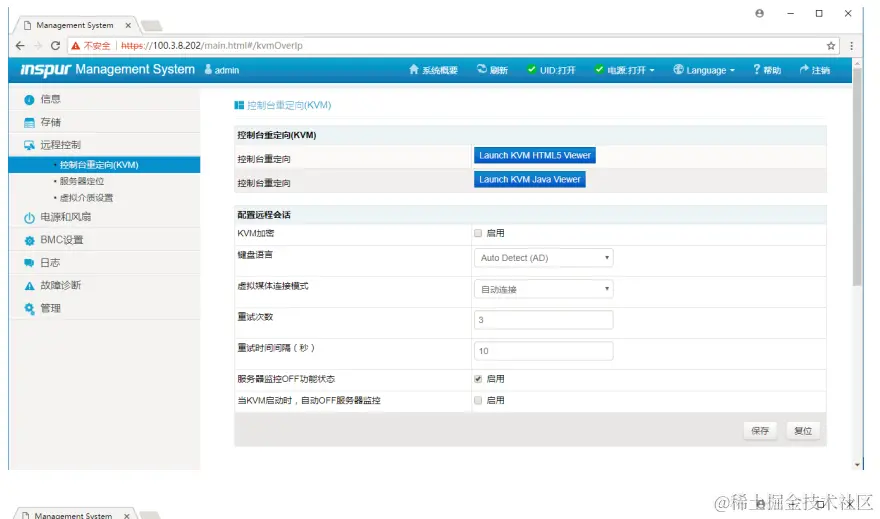Click the inspur logo in header

coord(45,70)
